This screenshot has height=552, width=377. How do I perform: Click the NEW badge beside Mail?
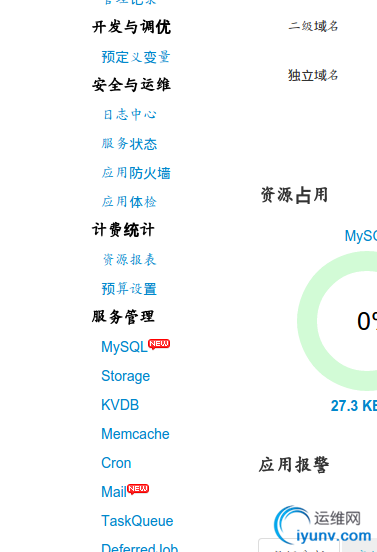[x=138, y=489]
